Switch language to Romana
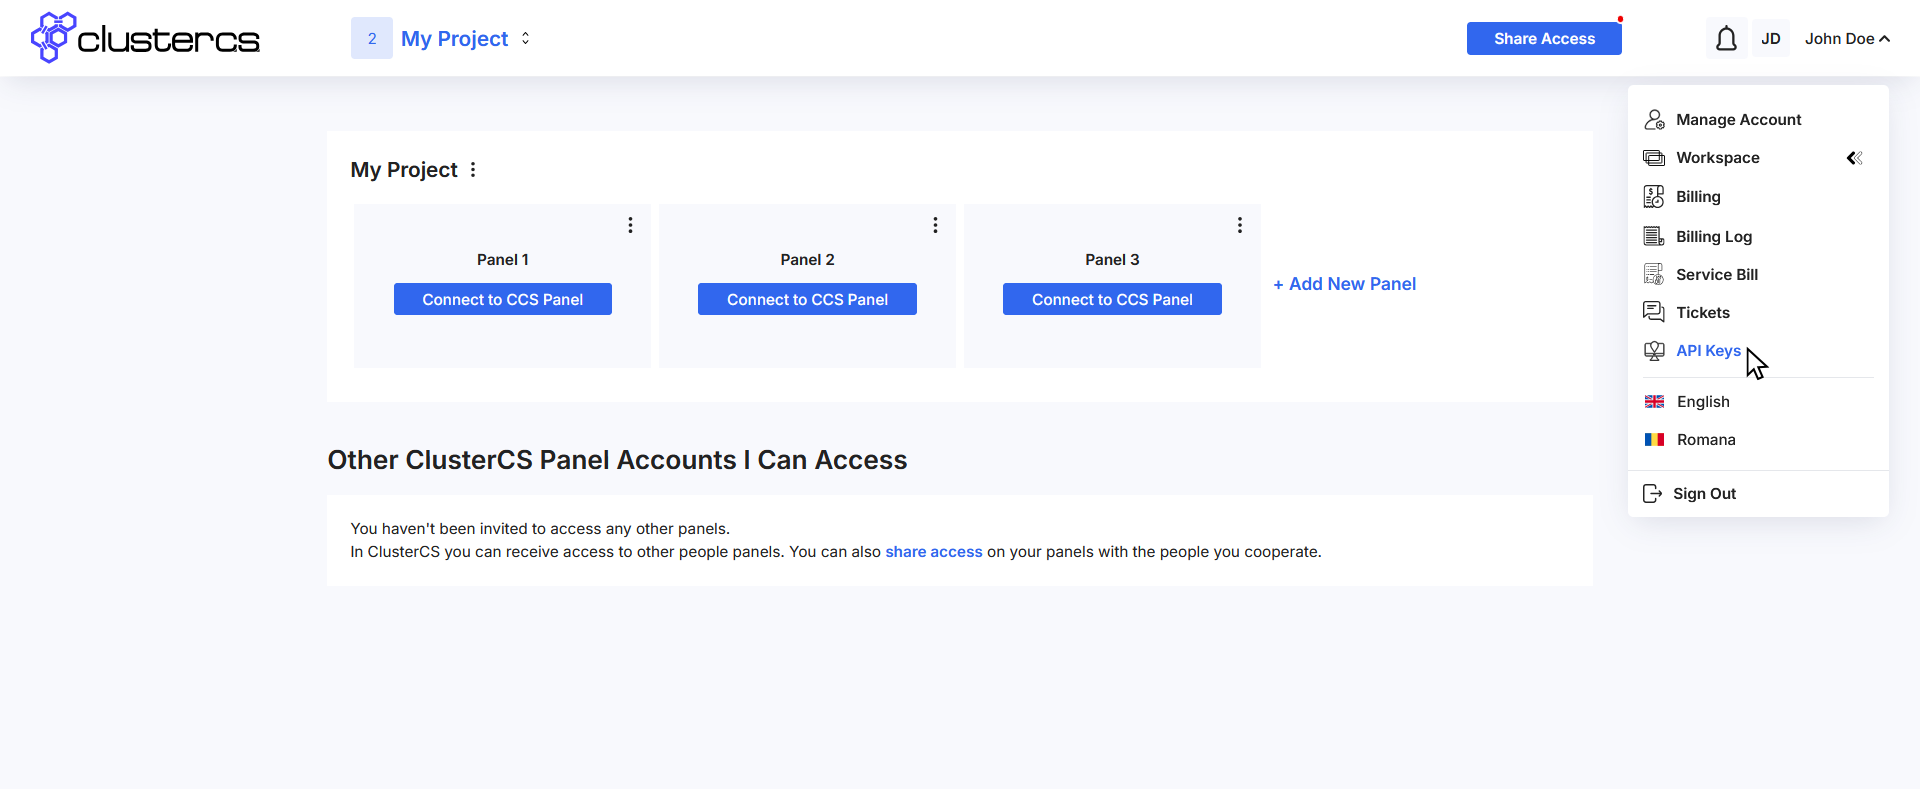The width and height of the screenshot is (1920, 789). tap(1706, 439)
